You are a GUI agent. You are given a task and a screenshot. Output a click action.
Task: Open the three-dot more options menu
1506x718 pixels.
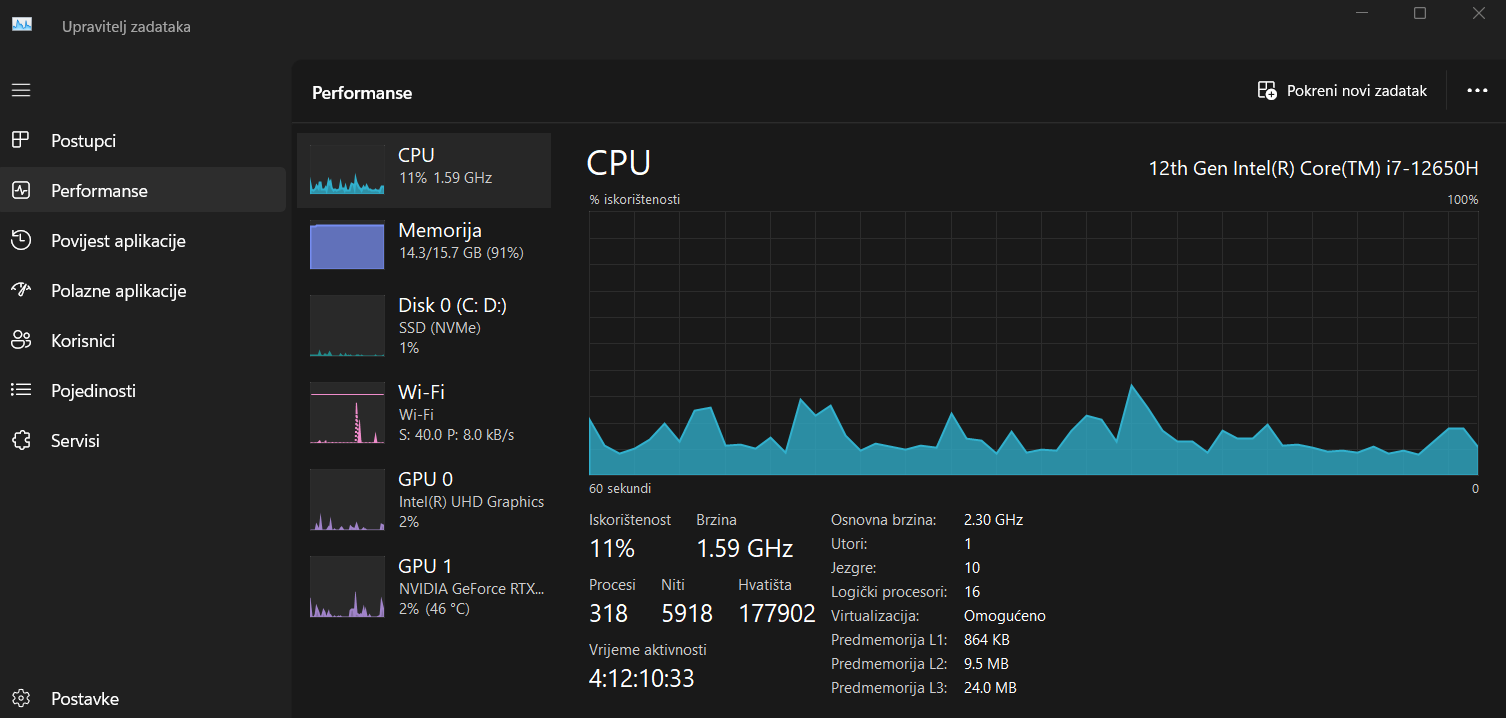click(x=1477, y=90)
